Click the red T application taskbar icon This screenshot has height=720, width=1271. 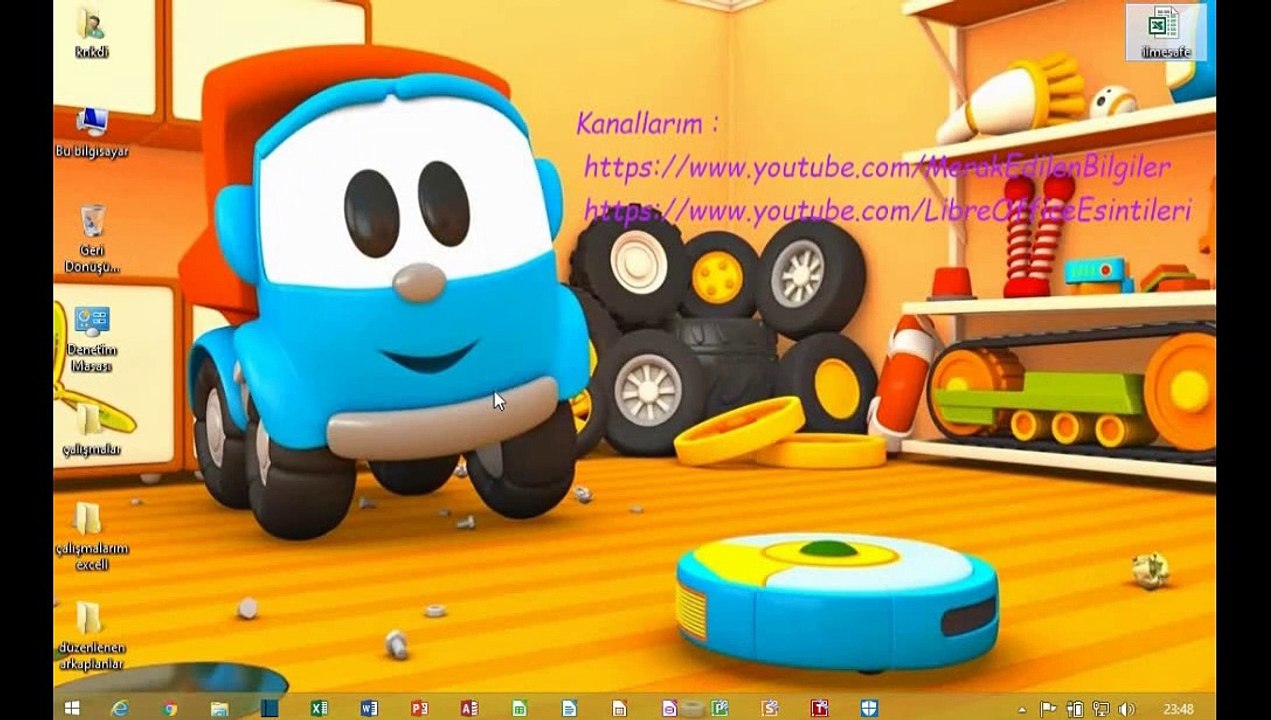pyautogui.click(x=820, y=708)
